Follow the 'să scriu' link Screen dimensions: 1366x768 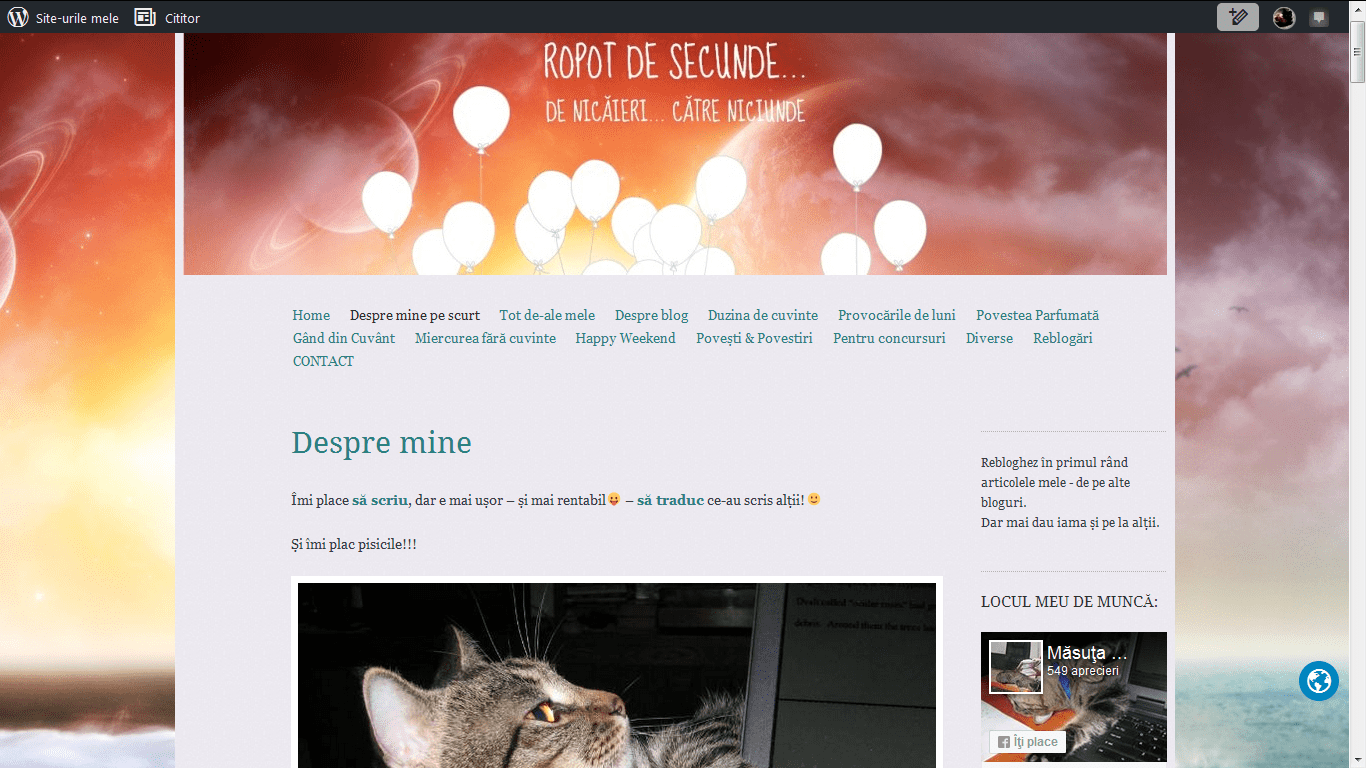tap(380, 499)
